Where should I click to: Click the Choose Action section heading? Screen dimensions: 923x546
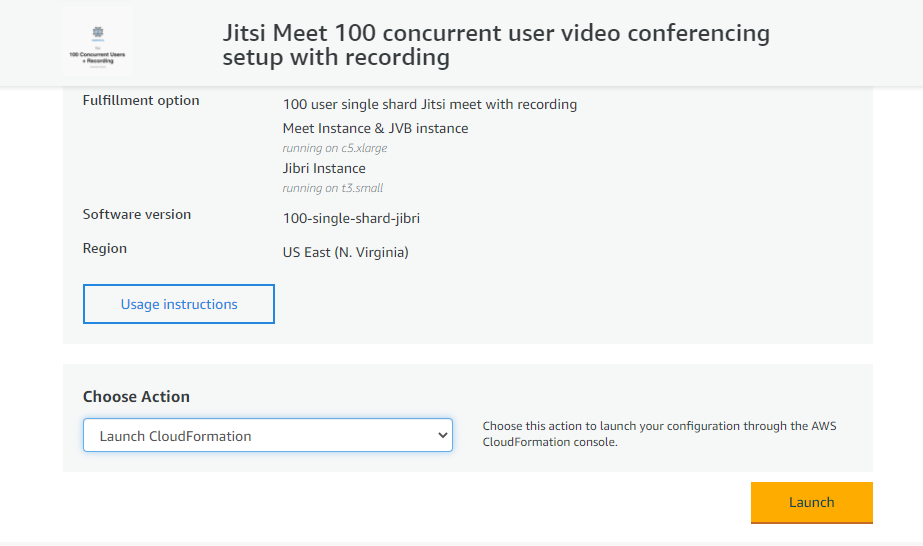(x=136, y=396)
